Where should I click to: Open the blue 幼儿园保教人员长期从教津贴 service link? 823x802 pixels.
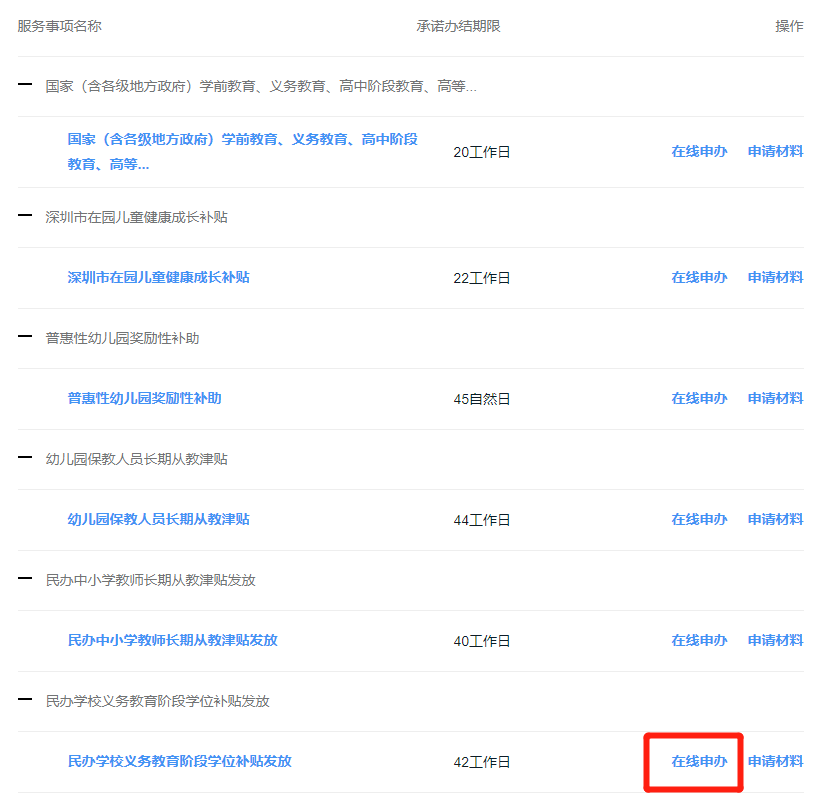(159, 520)
